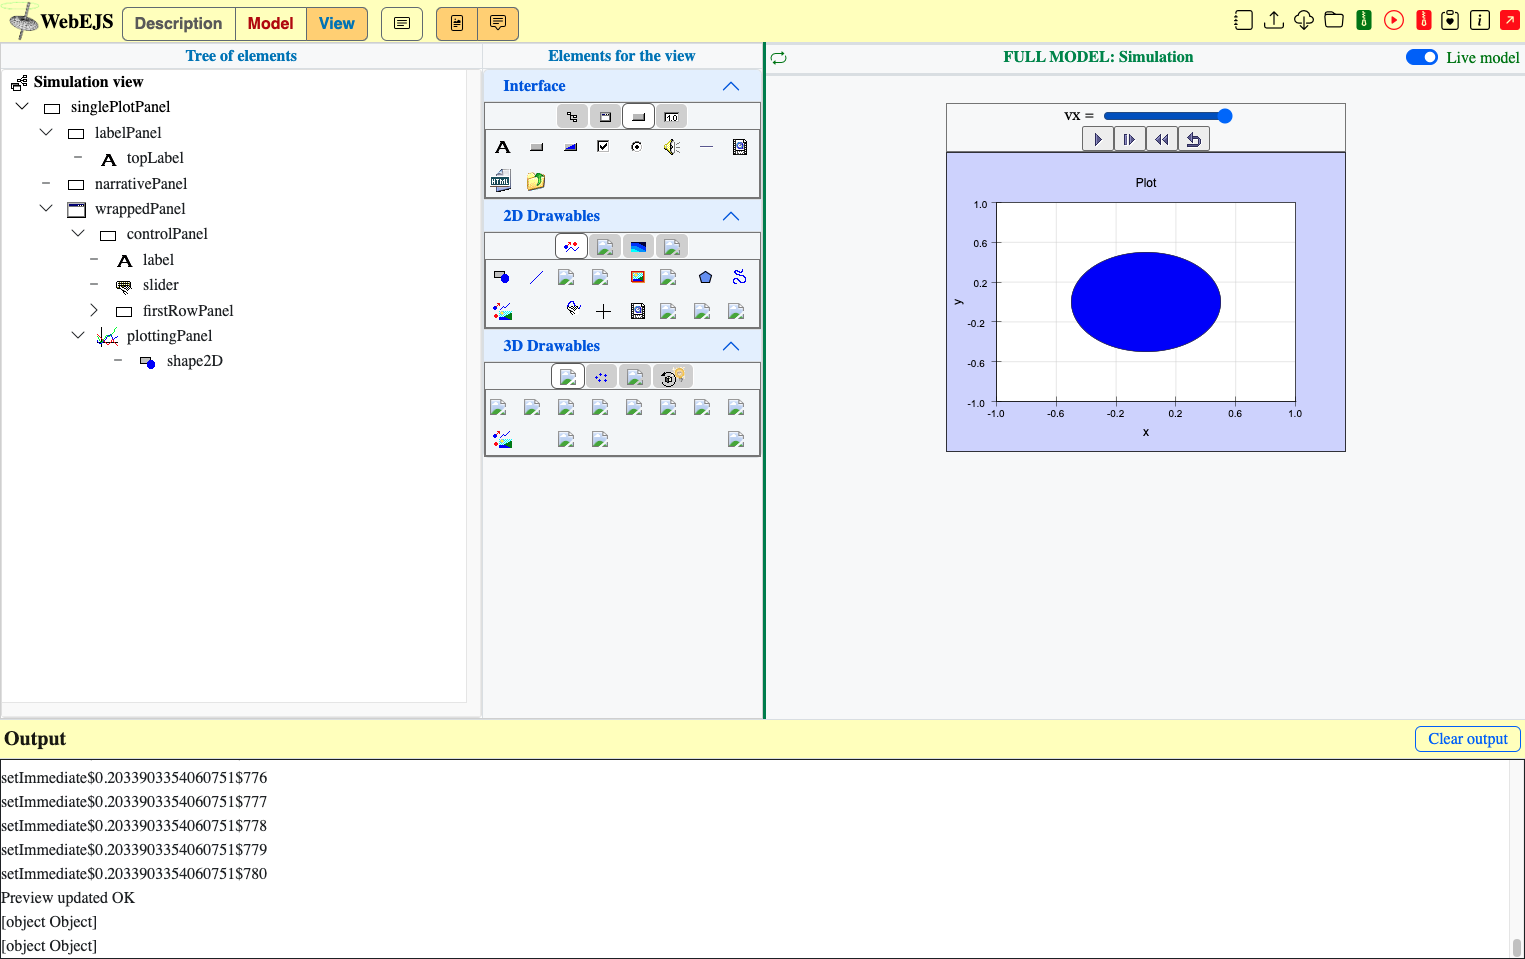Collapse the labelPanel node
This screenshot has height=959, width=1525.
coord(46,132)
